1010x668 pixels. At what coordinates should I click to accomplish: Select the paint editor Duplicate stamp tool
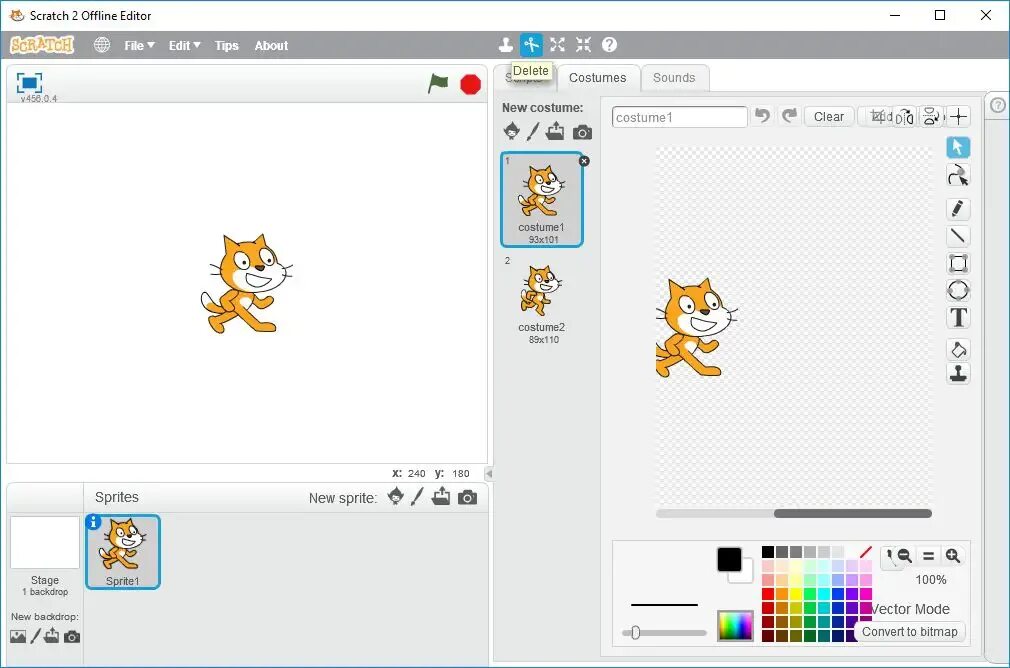coord(958,374)
